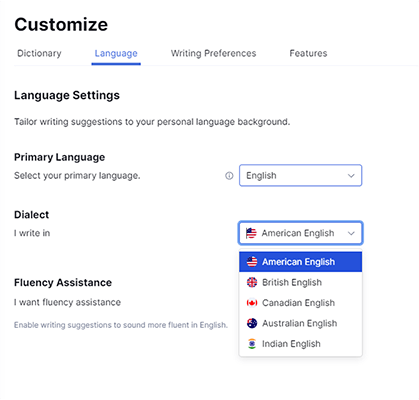Click the US flag in Dialect field
The height and width of the screenshot is (400, 419).
coord(251,233)
